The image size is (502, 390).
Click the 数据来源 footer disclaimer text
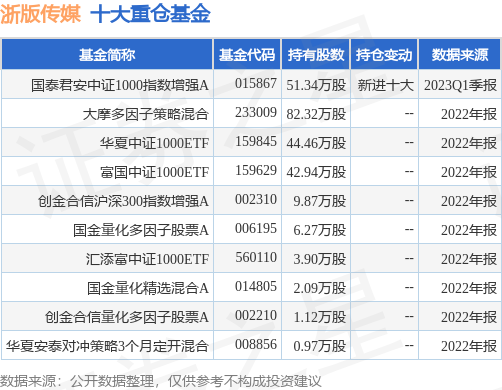point(160,381)
